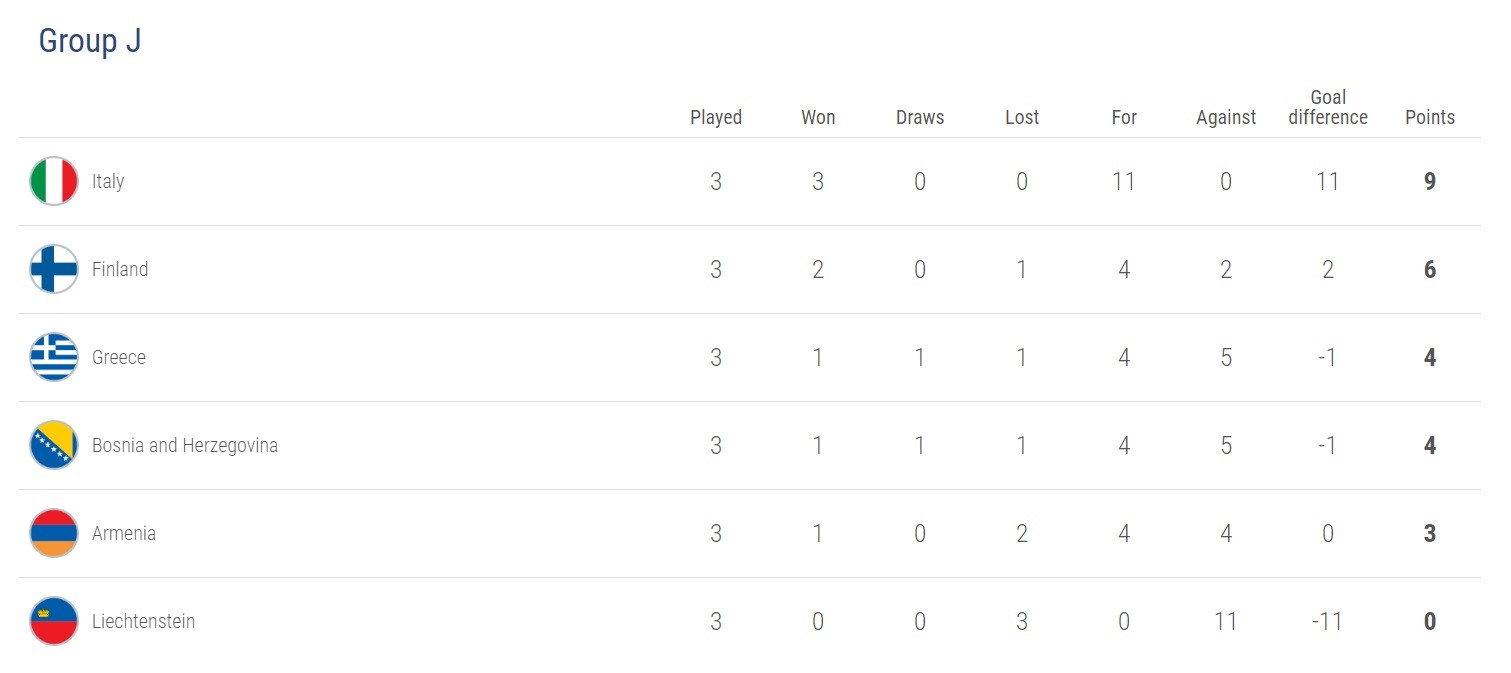
Task: Click the Italy flag icon
Action: pyautogui.click(x=54, y=181)
